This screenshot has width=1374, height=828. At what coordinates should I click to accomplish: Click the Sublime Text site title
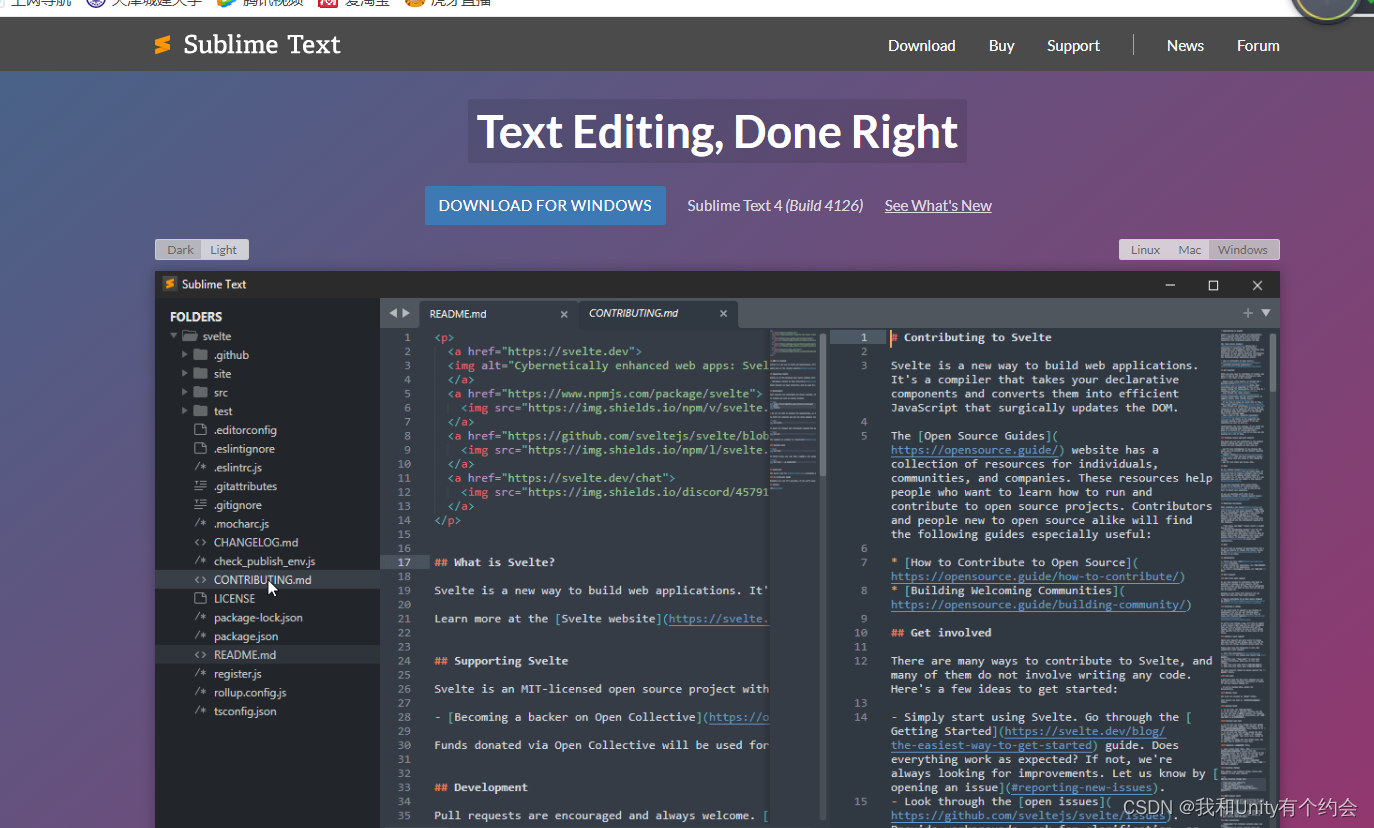[262, 45]
